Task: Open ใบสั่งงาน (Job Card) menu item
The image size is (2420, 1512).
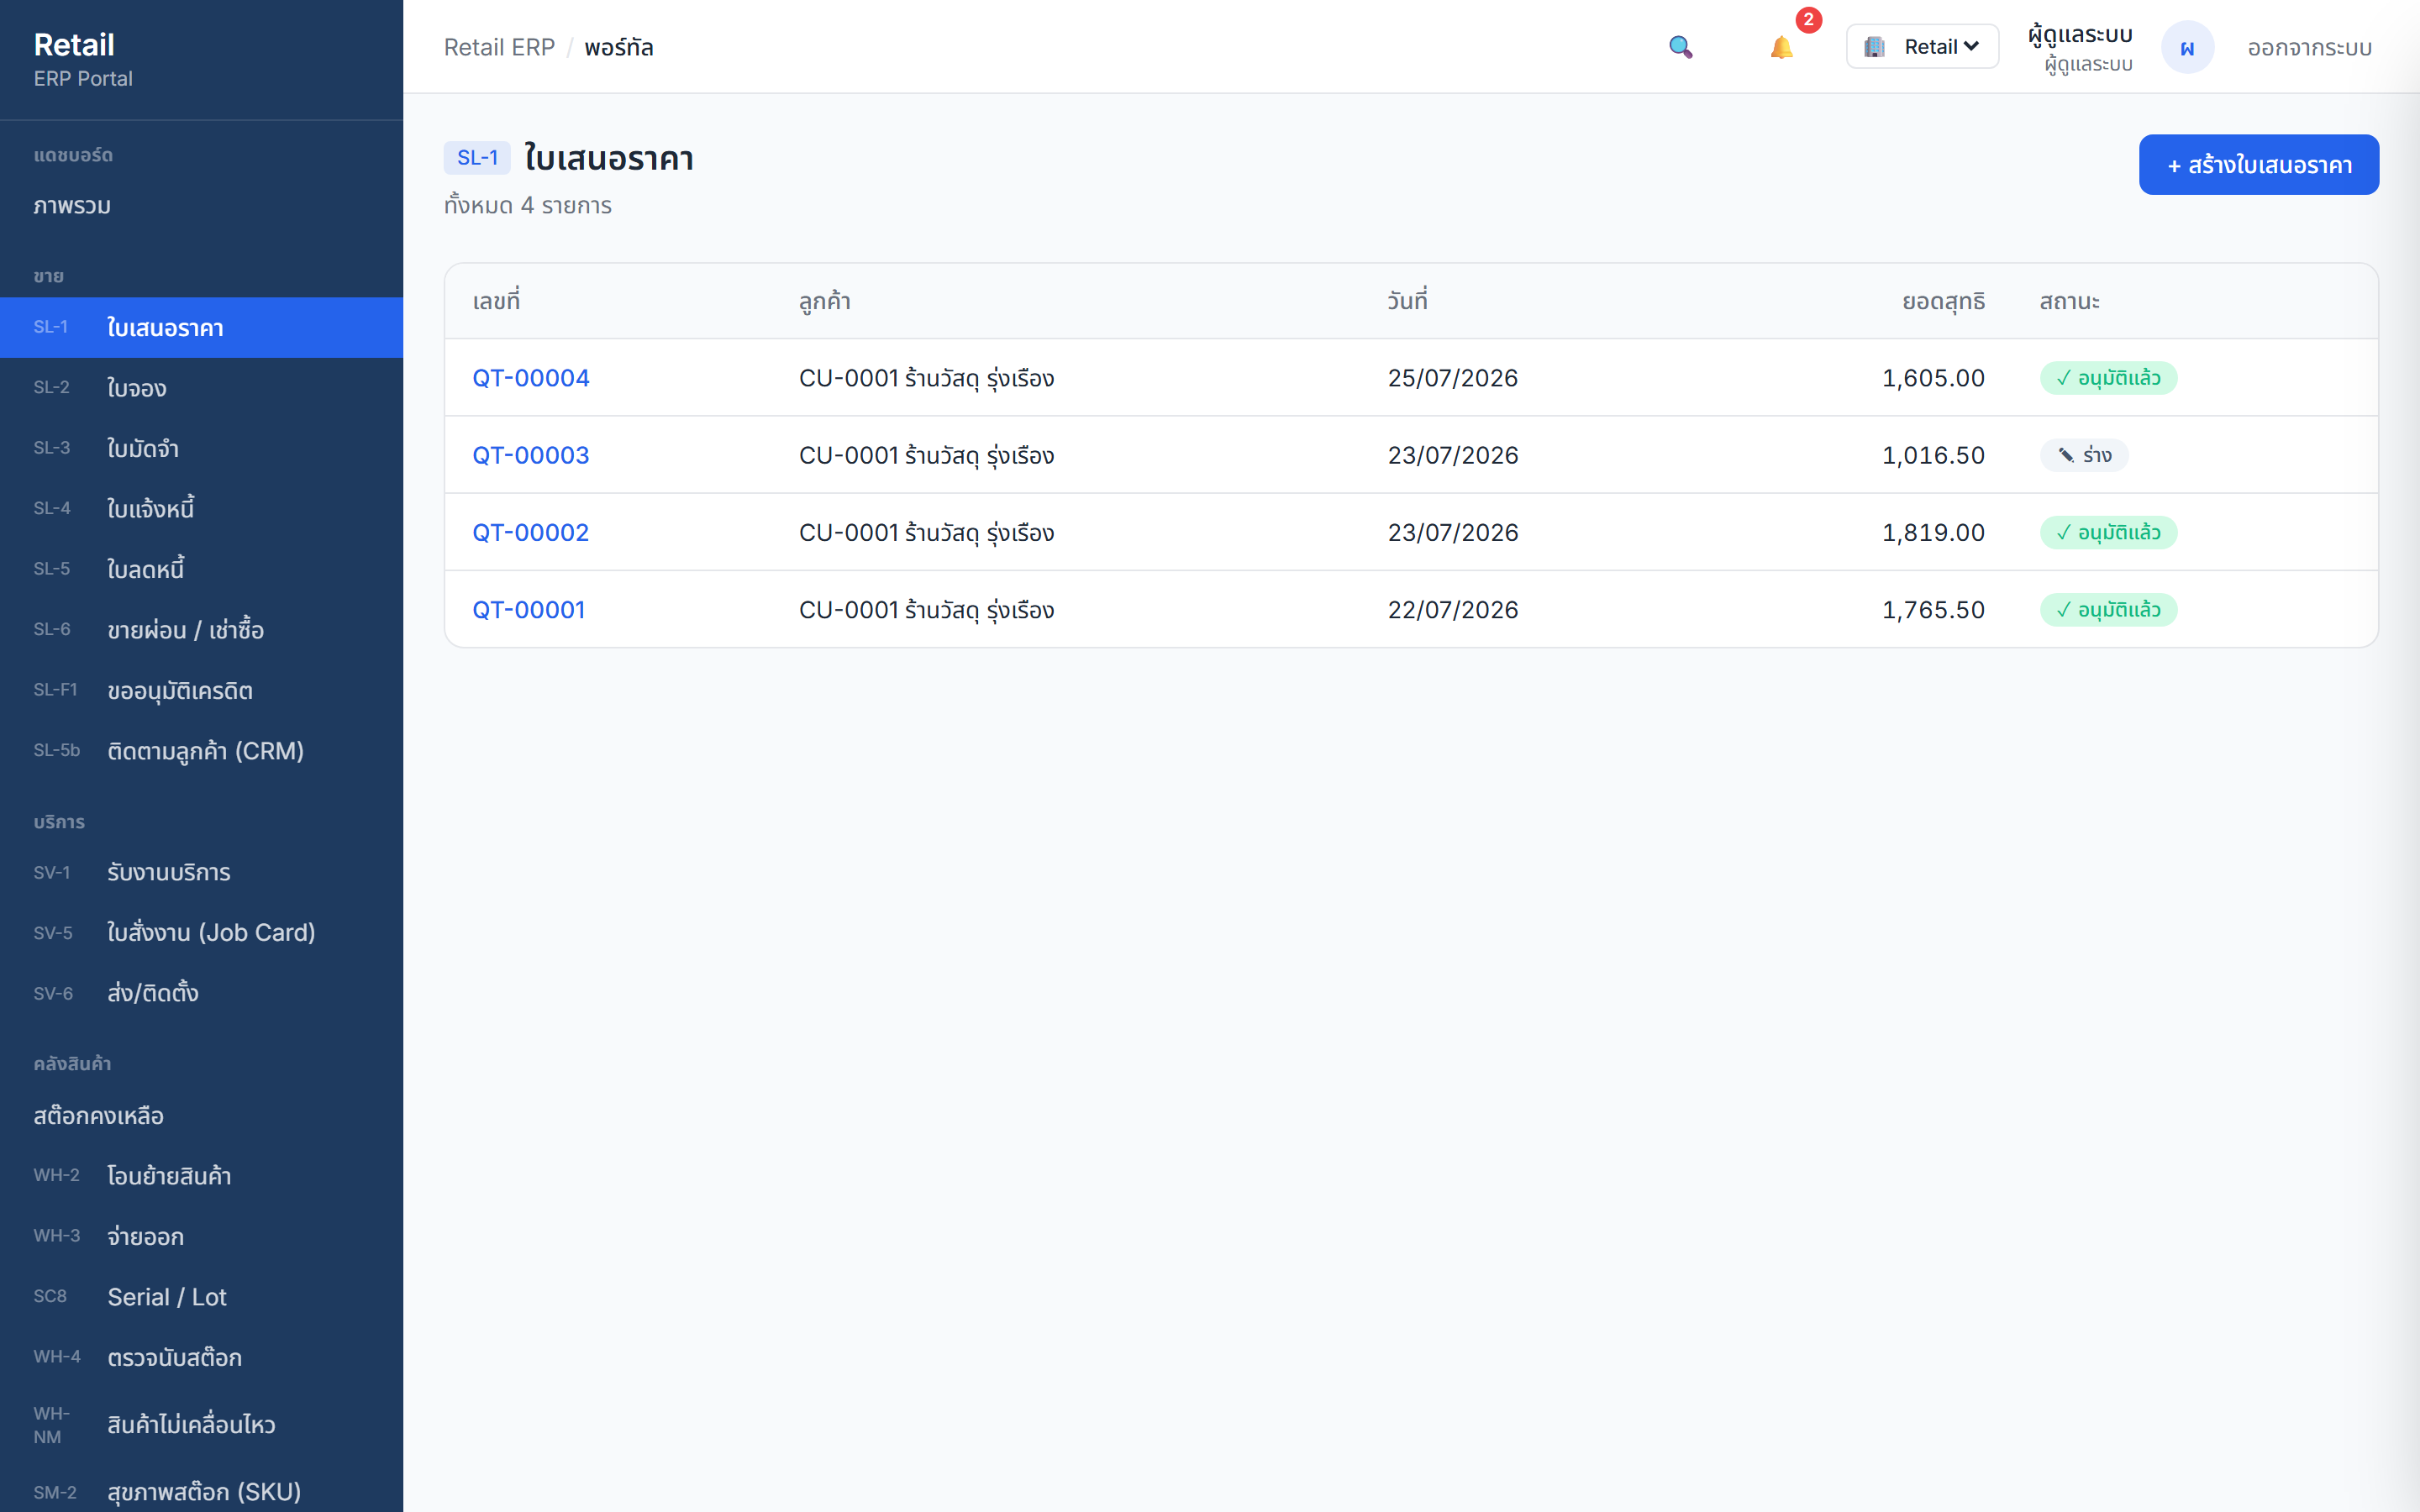Action: [x=201, y=932]
